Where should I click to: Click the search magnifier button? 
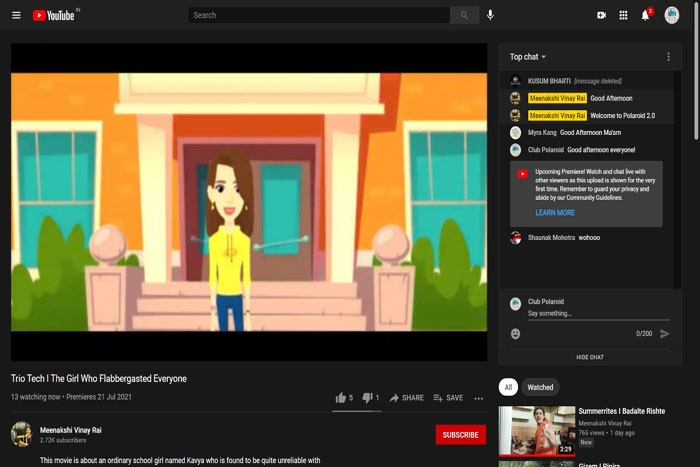point(464,15)
